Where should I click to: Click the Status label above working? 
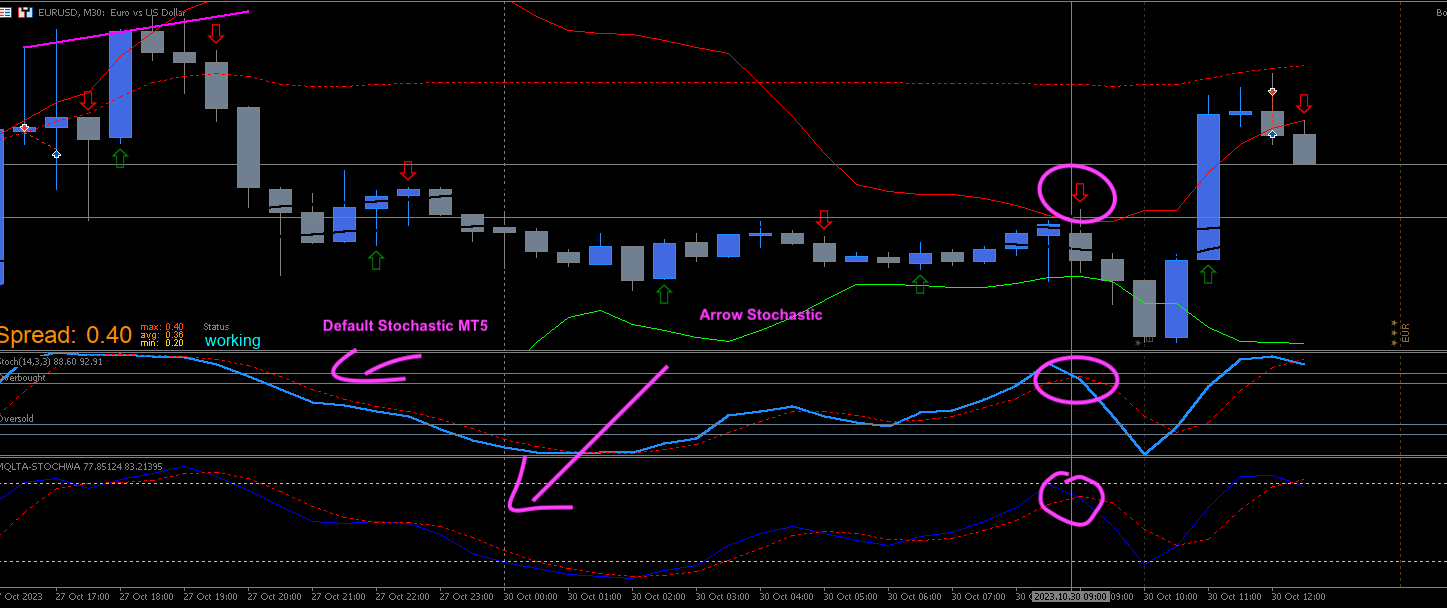216,327
